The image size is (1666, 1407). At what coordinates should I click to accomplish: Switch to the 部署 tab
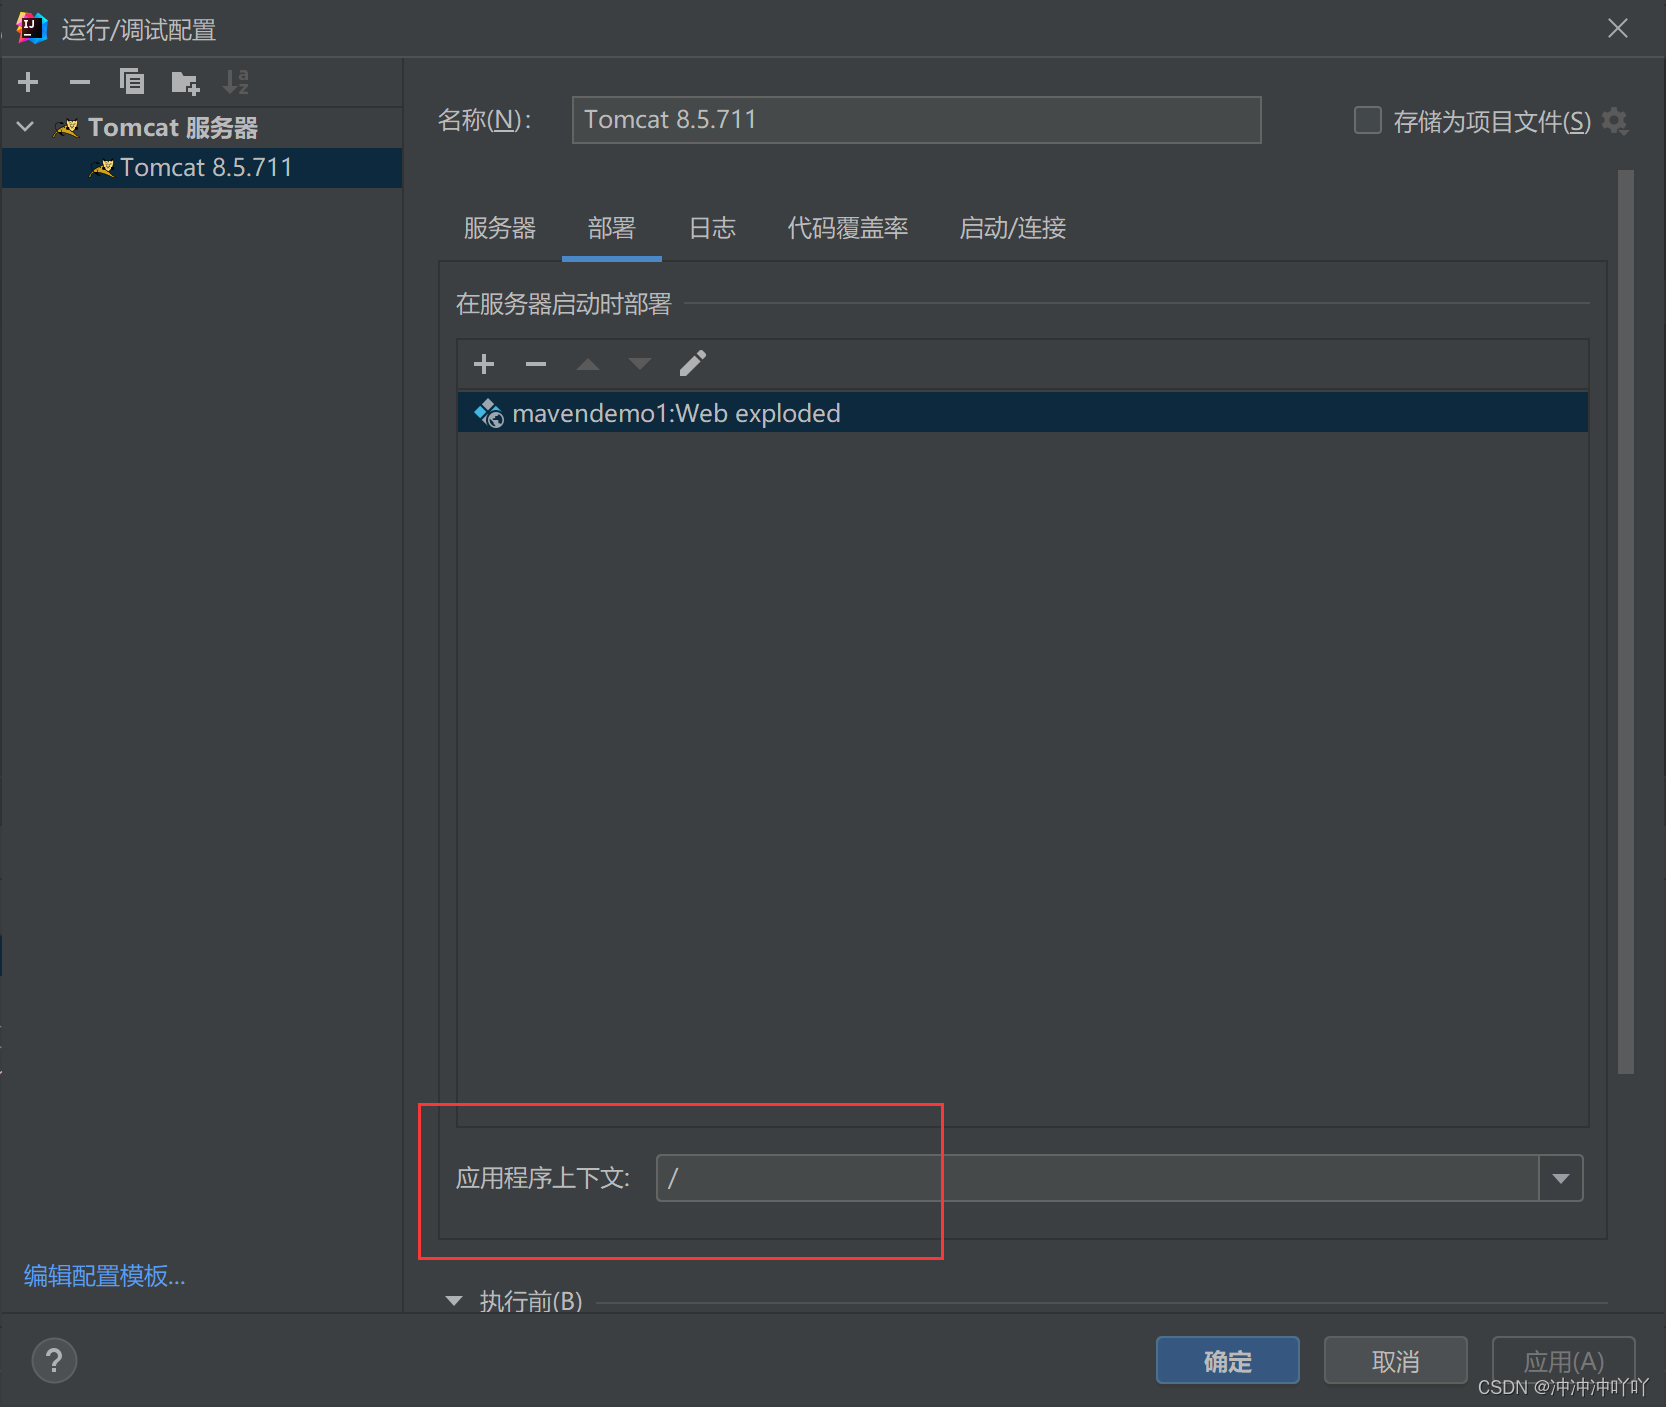pos(612,228)
